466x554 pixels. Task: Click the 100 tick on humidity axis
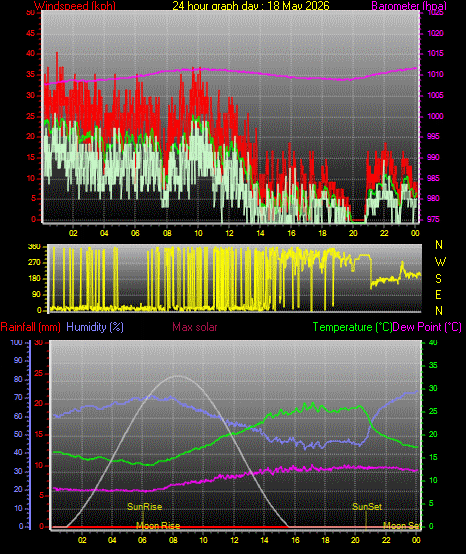coord(17,342)
